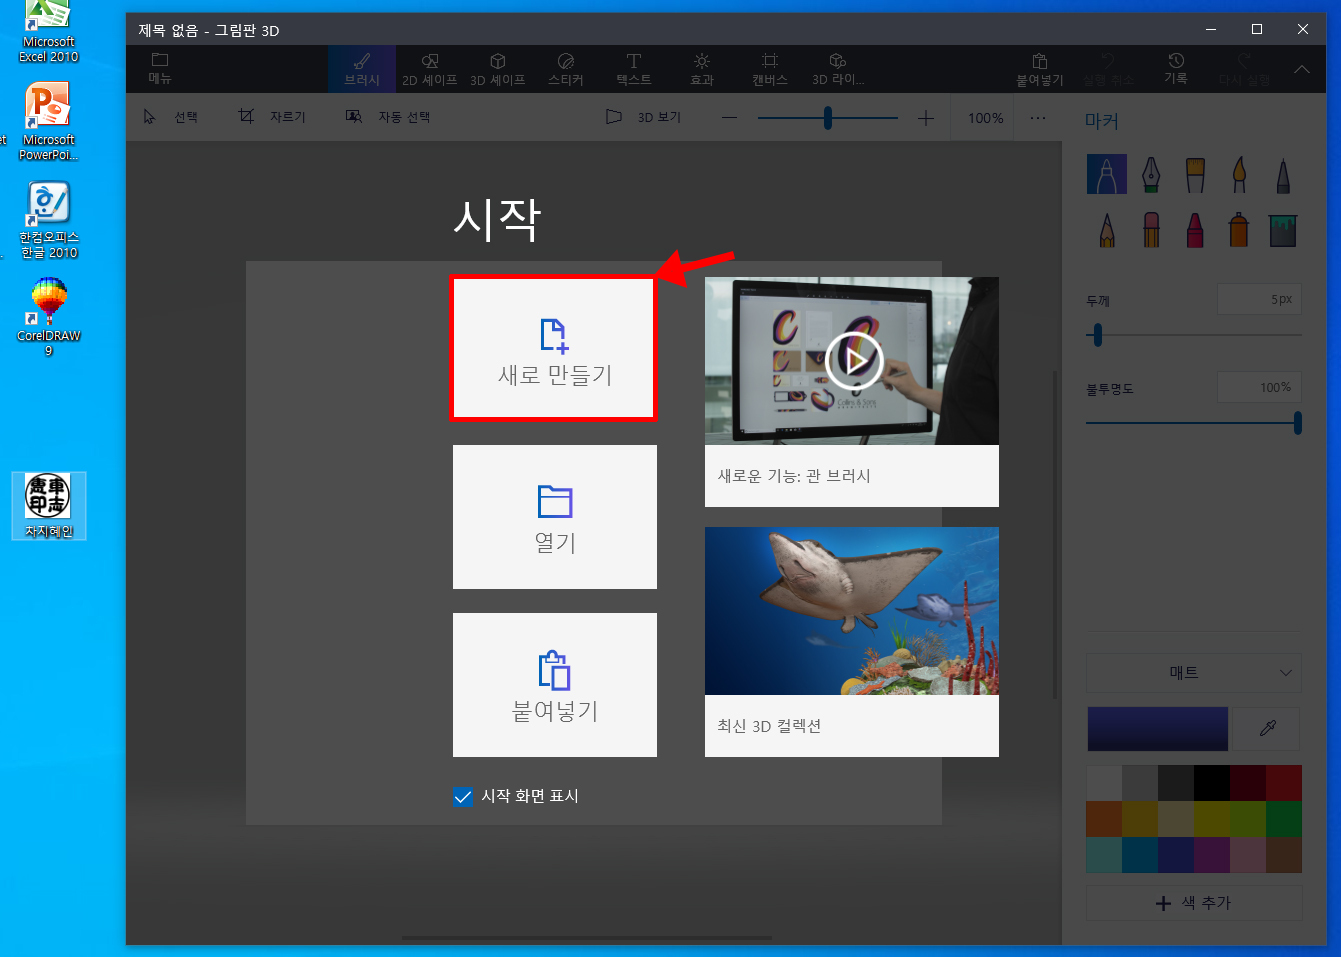Pick the crayon brush
Image resolution: width=1341 pixels, height=957 pixels.
click(1195, 230)
